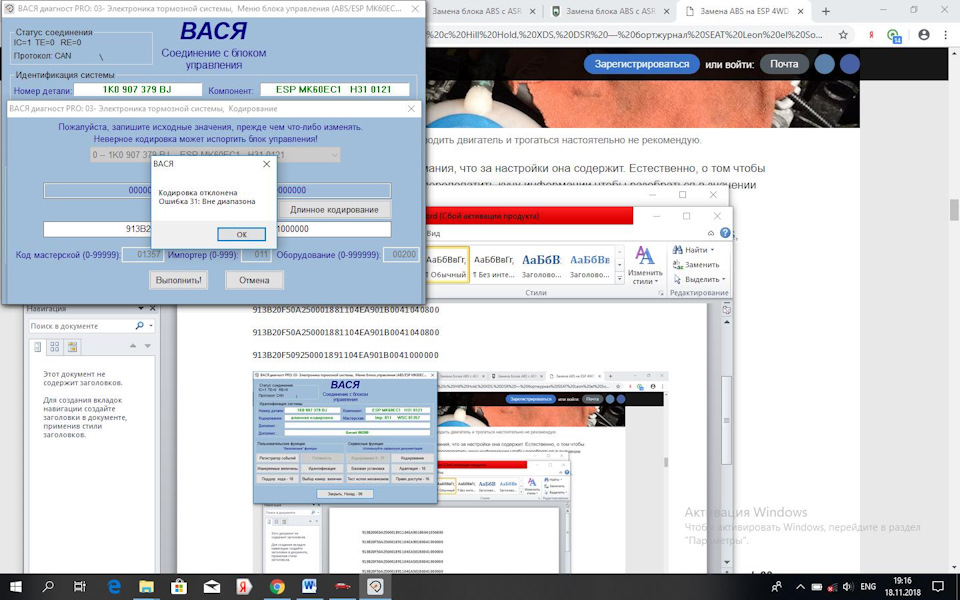Open volume control in system tray
This screenshot has height=600, width=960.
click(848, 587)
